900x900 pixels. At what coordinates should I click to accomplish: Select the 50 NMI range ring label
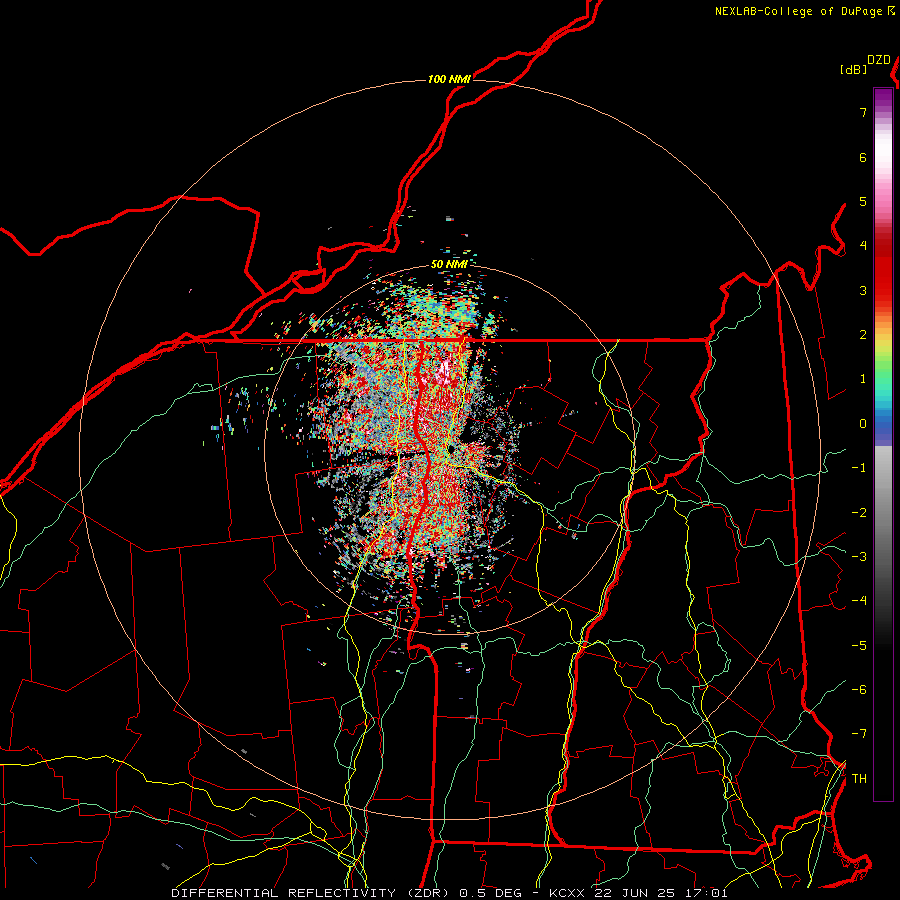[x=449, y=264]
